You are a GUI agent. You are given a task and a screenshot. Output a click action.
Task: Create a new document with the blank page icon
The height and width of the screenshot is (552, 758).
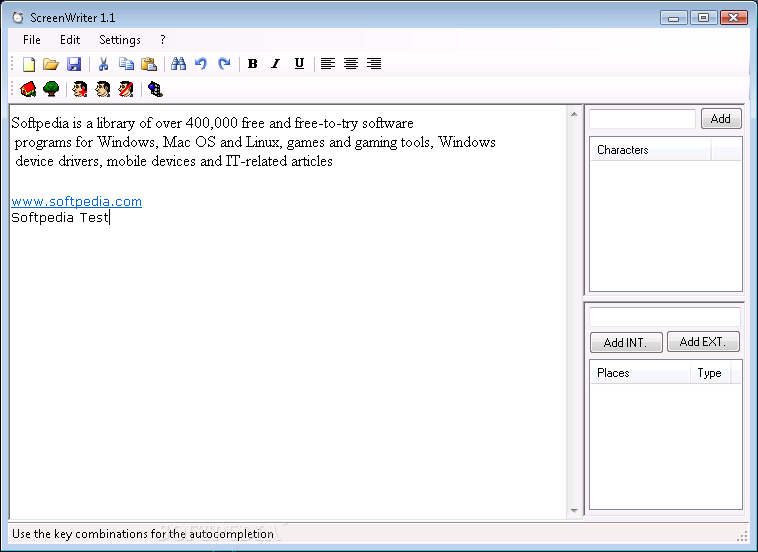29,64
